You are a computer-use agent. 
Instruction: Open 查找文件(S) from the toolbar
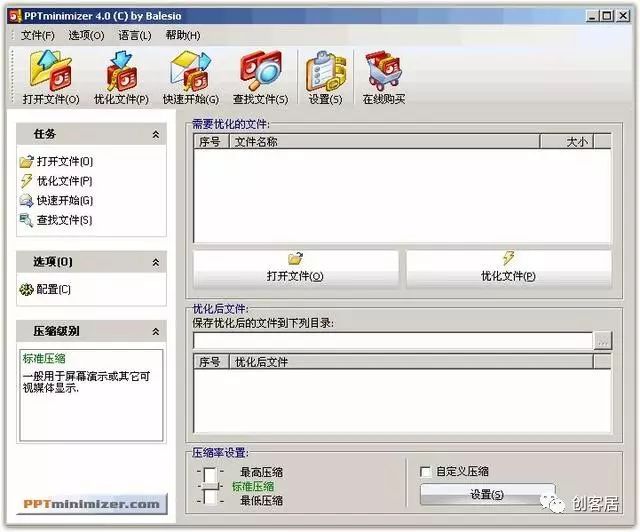click(x=260, y=77)
